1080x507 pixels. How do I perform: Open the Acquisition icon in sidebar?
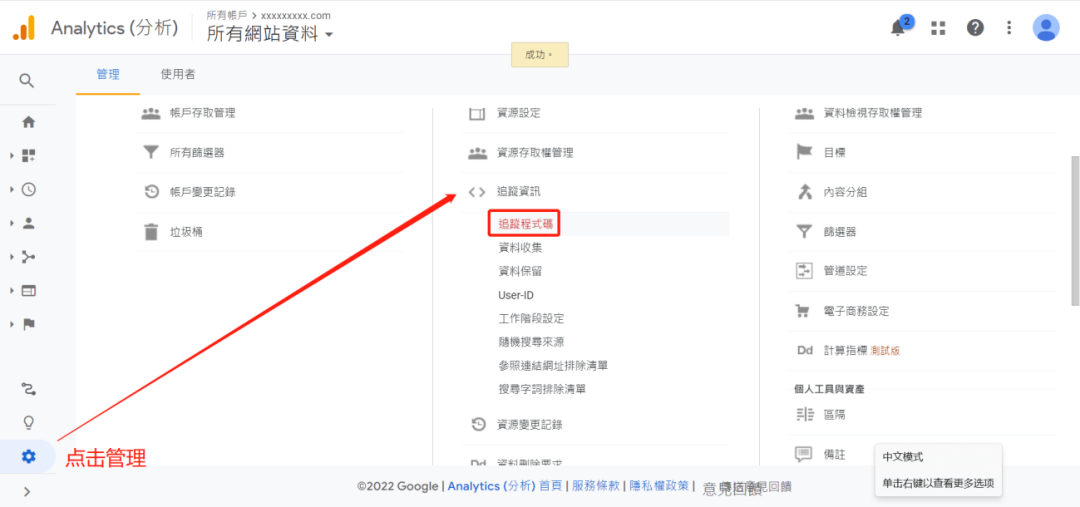(x=28, y=257)
